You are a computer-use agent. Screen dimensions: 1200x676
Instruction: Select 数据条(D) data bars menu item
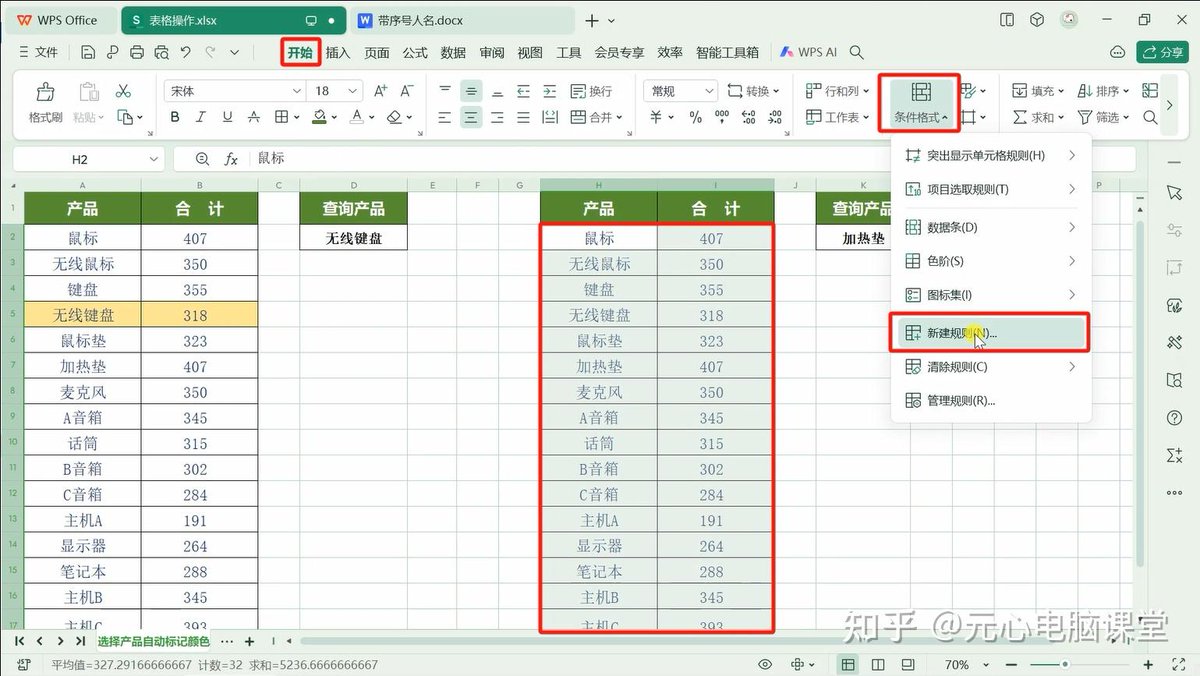point(989,228)
